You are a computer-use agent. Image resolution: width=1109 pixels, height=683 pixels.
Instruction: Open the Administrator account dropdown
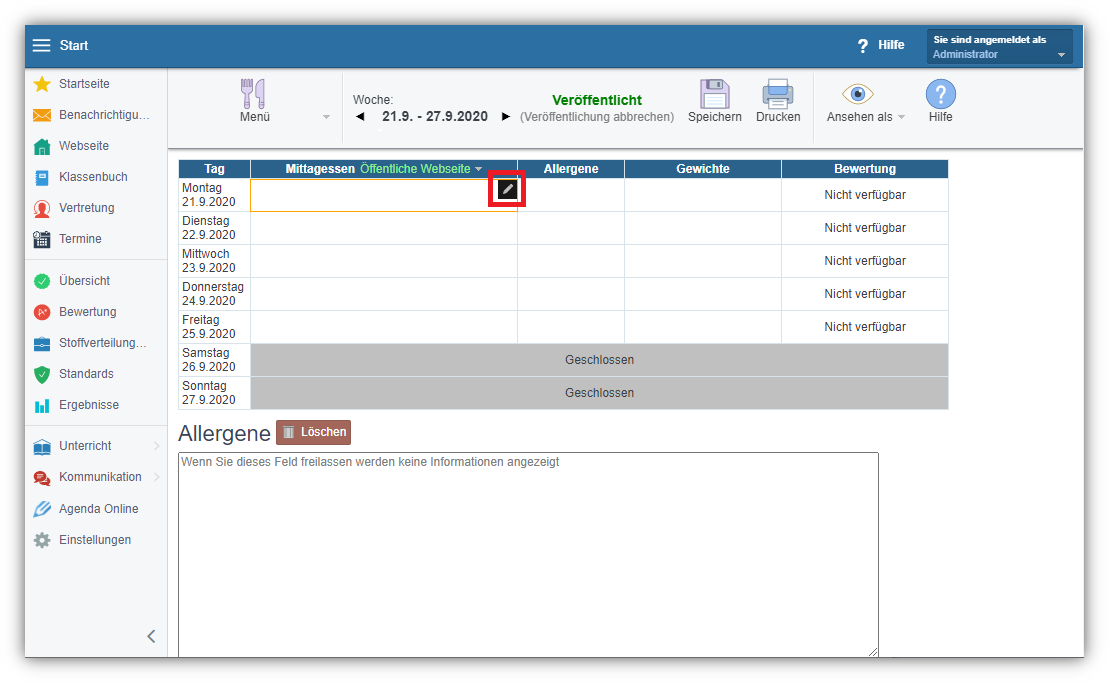tap(999, 47)
